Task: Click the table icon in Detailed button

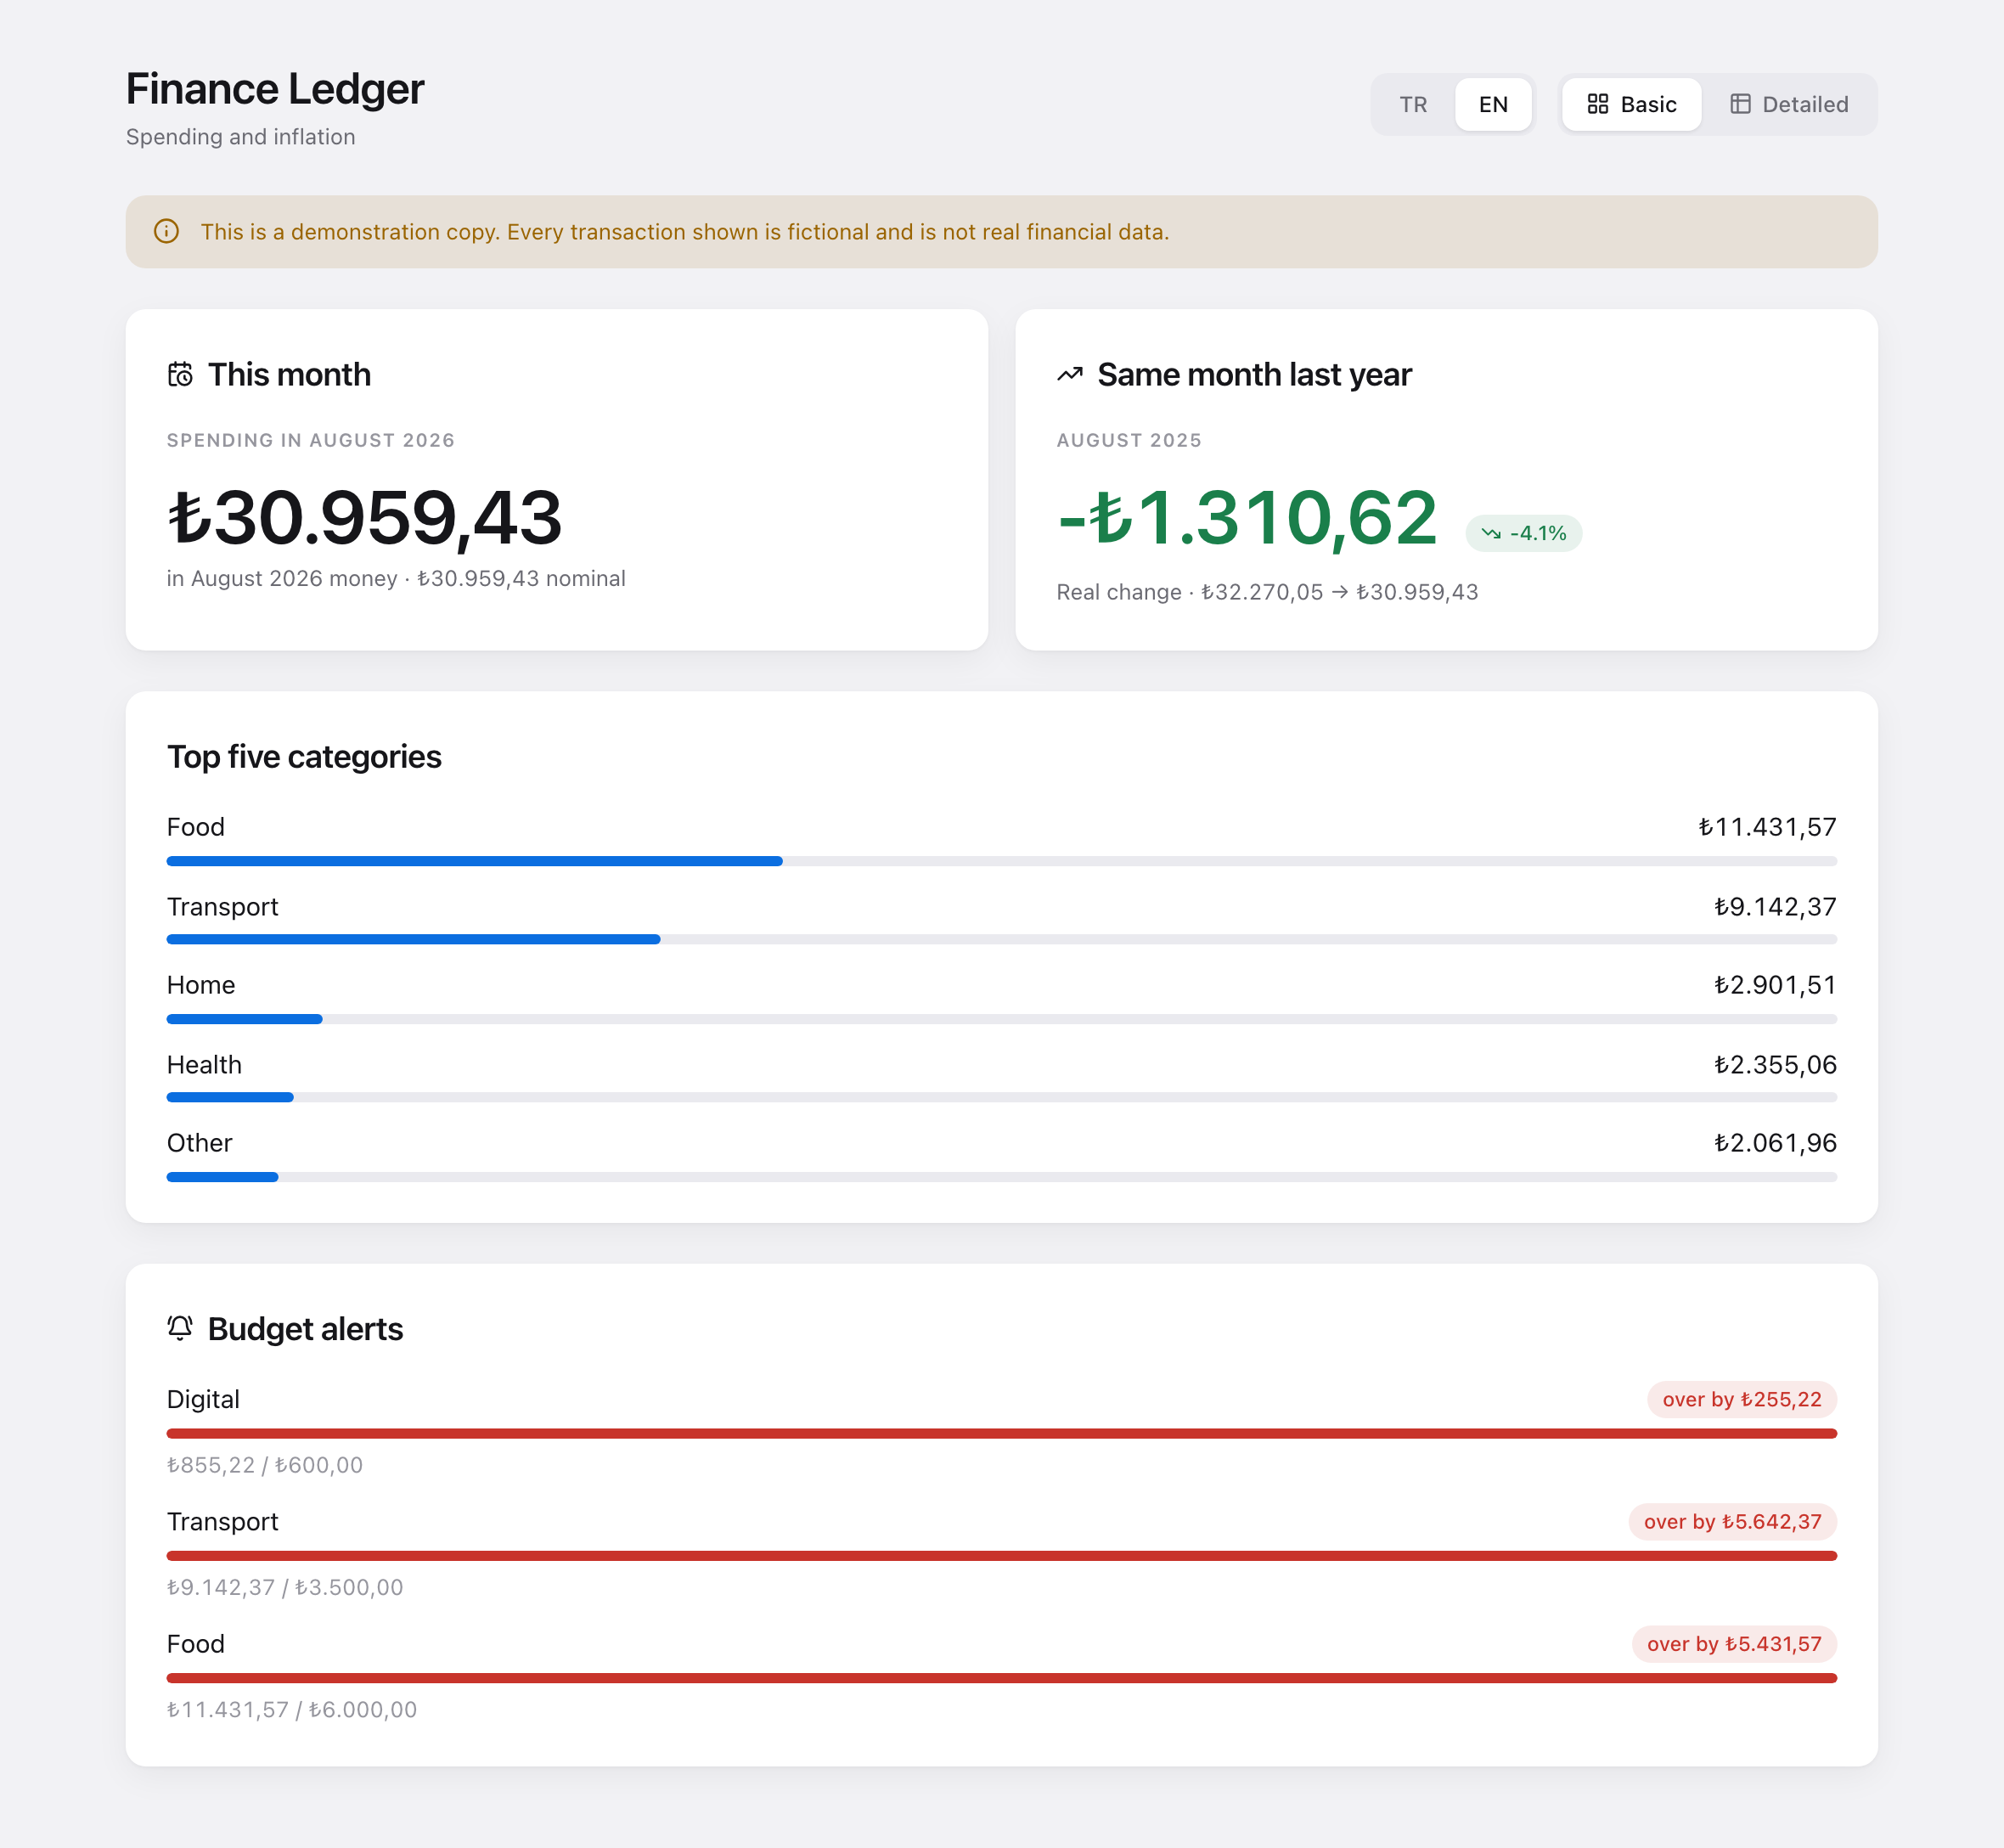Action: (1740, 104)
